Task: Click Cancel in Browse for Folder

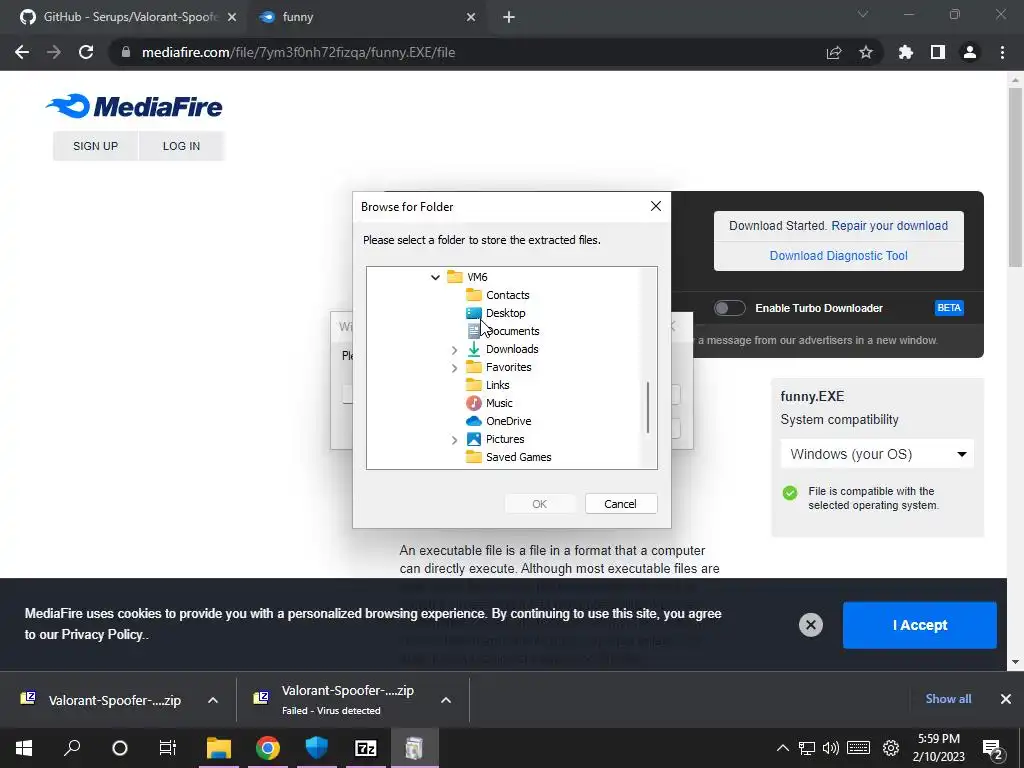Action: pos(620,504)
